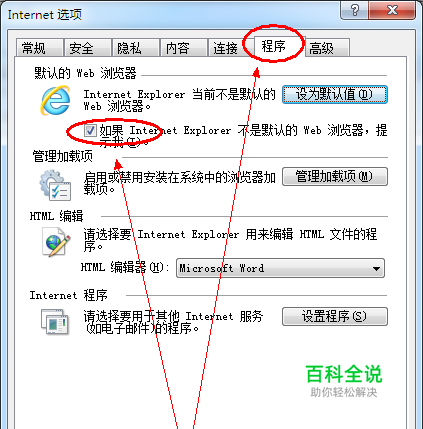Click the manage add-ons gear icon

[x=55, y=185]
